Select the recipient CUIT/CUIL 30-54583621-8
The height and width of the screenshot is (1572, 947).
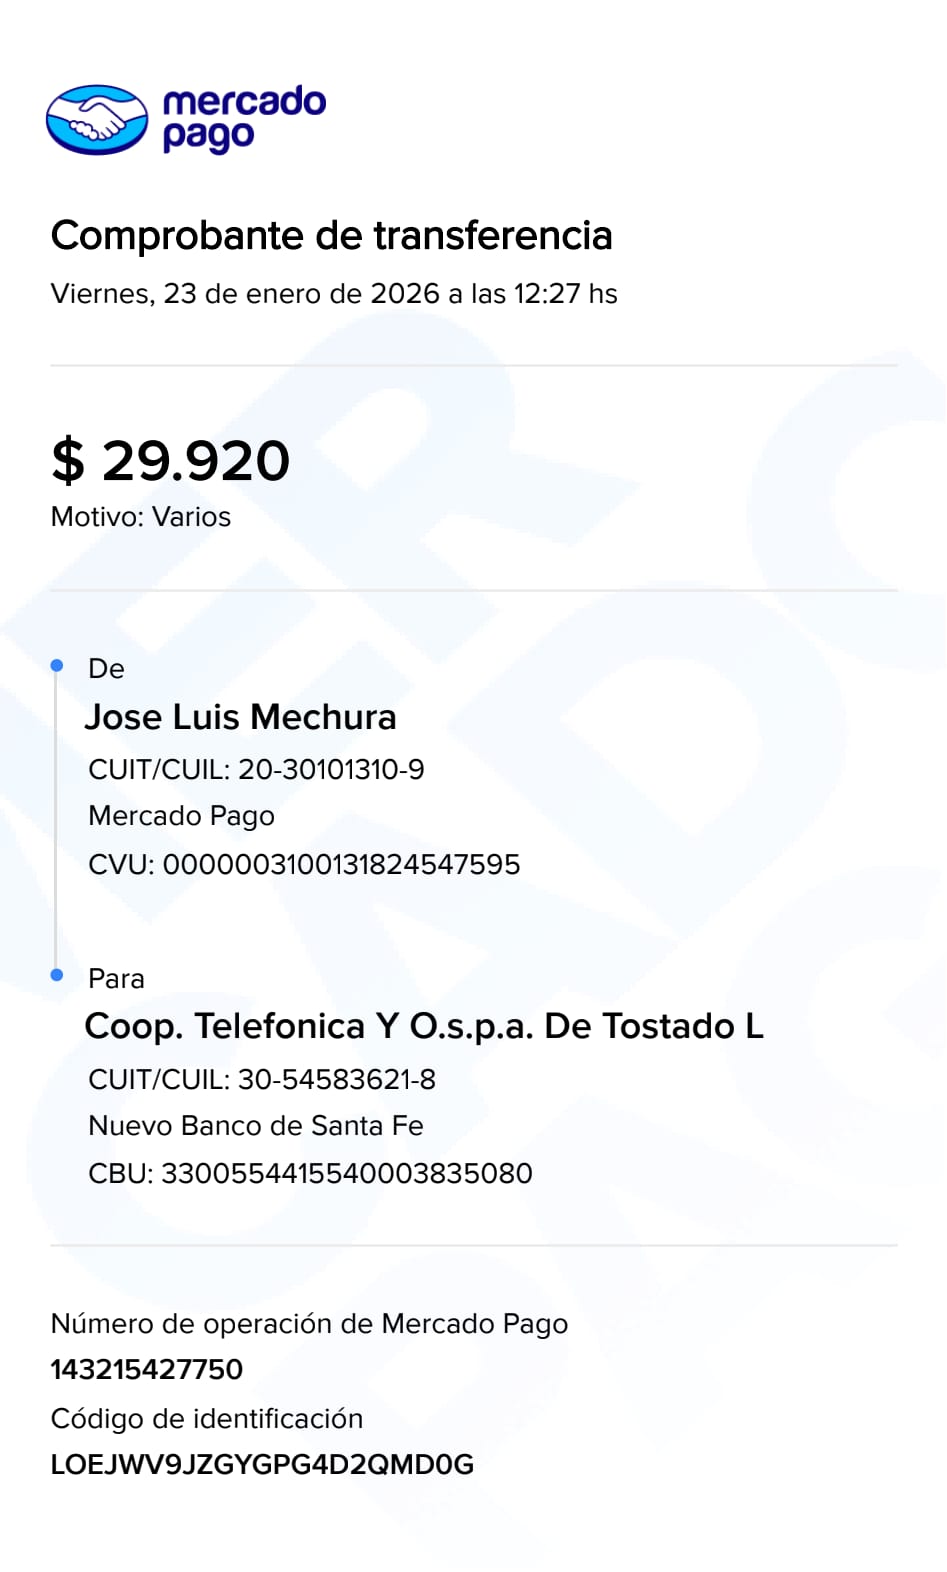337,1080
